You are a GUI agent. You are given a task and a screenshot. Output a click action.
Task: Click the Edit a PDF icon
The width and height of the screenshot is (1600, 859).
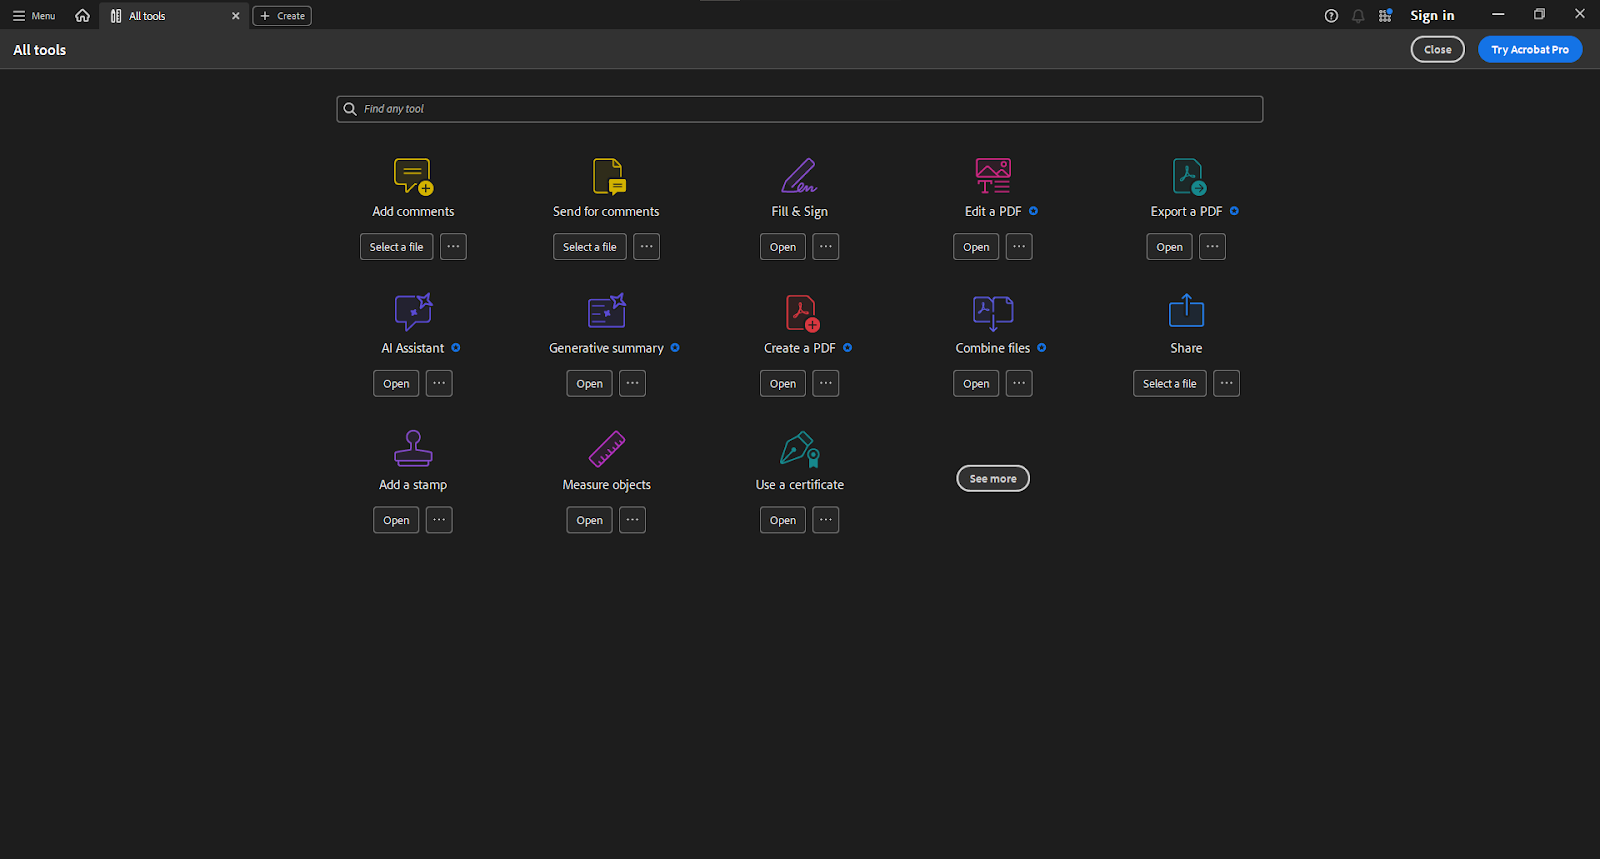pos(993,176)
